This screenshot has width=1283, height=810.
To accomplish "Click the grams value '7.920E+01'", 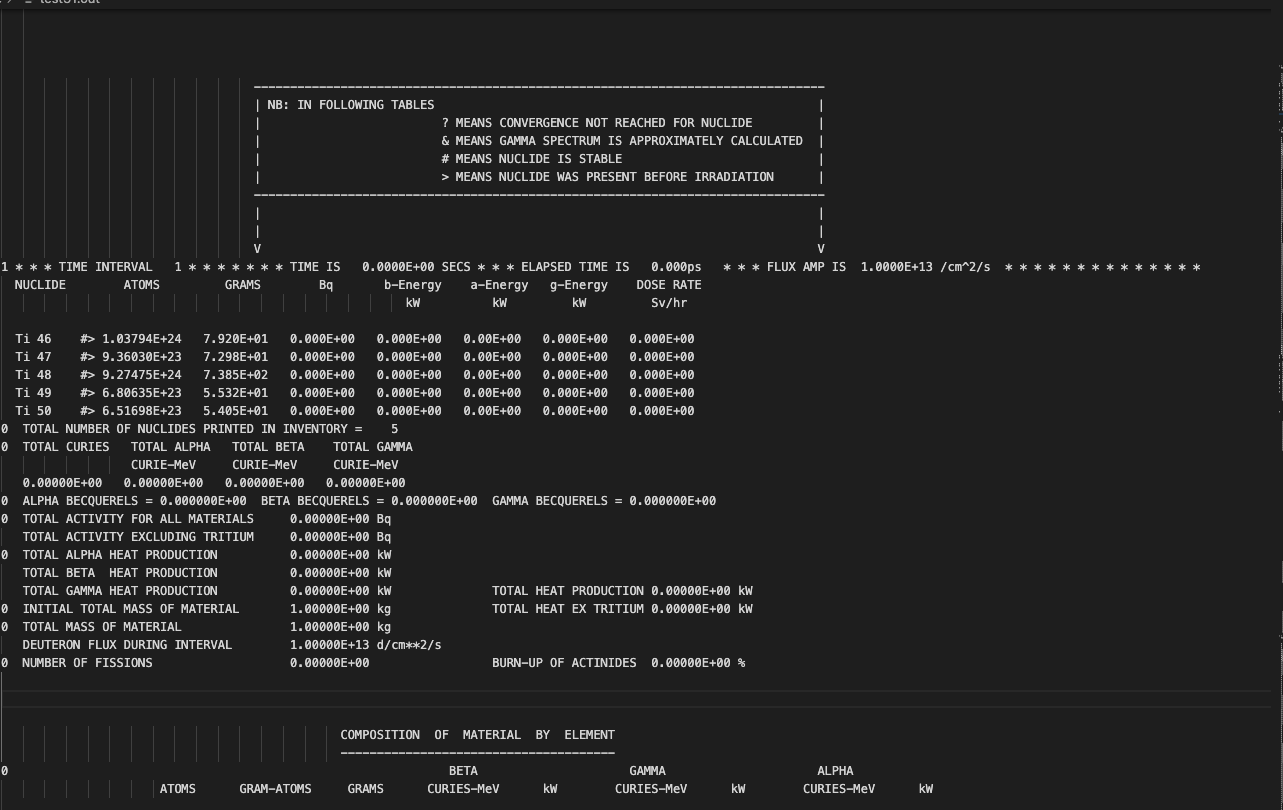I will [236, 339].
